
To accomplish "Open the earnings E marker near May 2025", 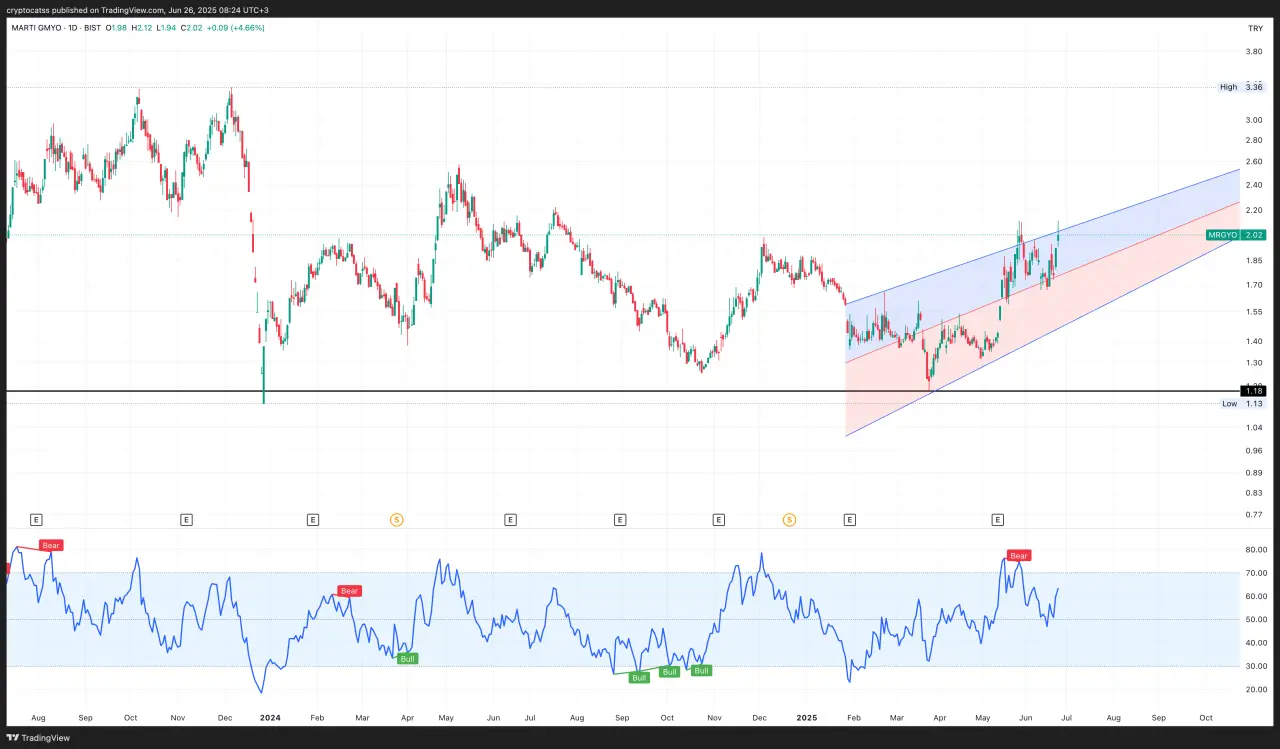I will [x=997, y=520].
